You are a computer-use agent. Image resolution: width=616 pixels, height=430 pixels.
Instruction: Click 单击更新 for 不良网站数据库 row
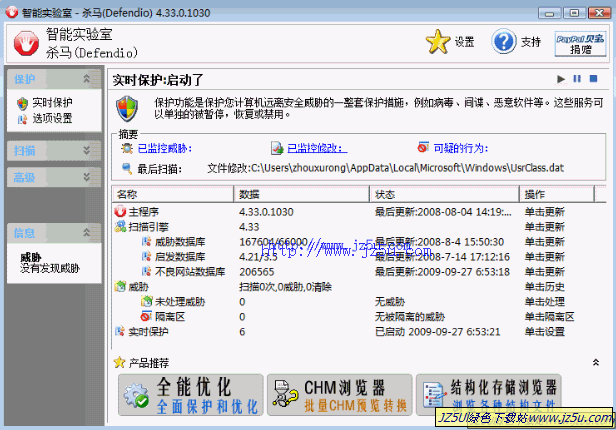coord(544,272)
